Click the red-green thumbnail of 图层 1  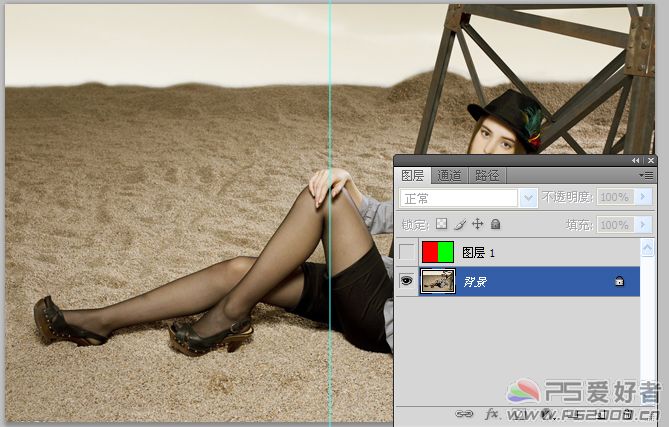pyautogui.click(x=438, y=253)
